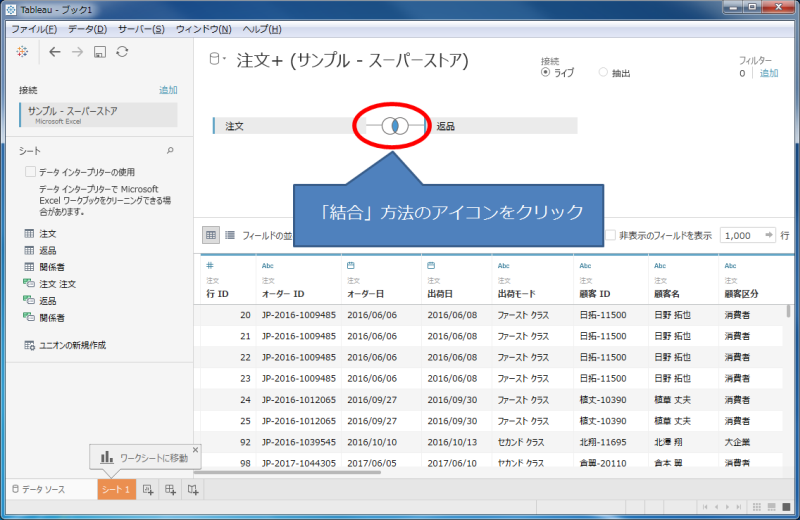Apply row count with the arrow button
Image resolution: width=800 pixels, height=520 pixels.
point(769,235)
